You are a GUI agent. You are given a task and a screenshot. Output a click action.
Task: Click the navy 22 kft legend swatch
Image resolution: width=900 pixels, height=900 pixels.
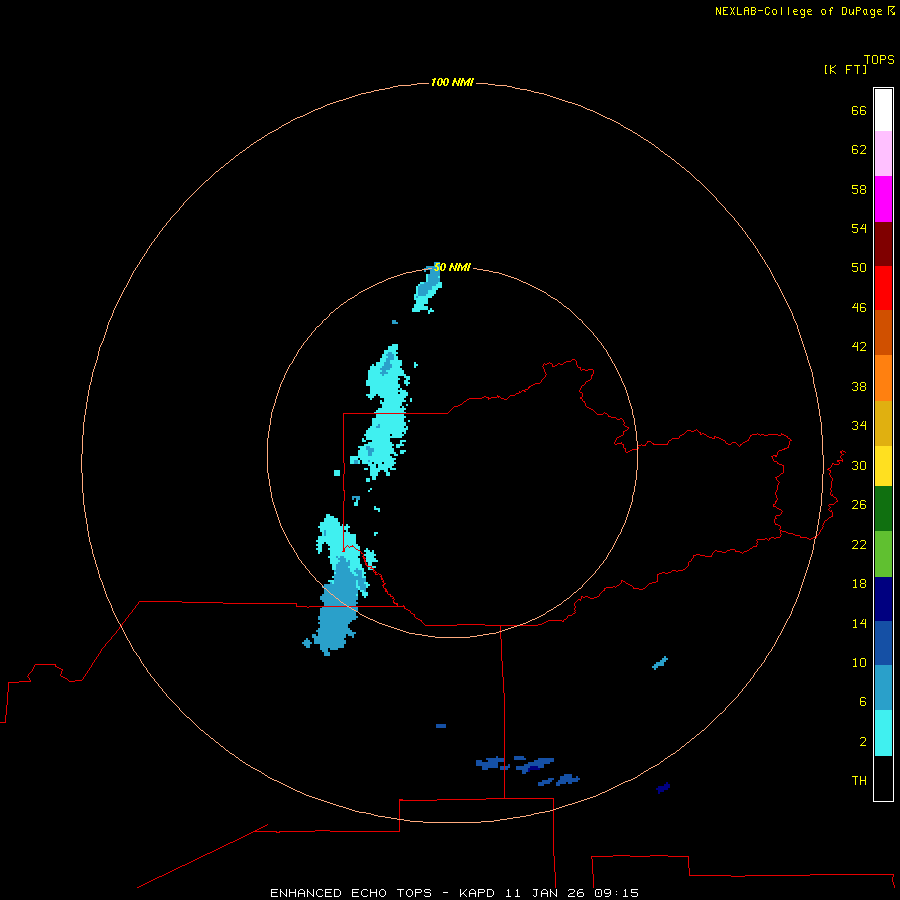pos(883,599)
